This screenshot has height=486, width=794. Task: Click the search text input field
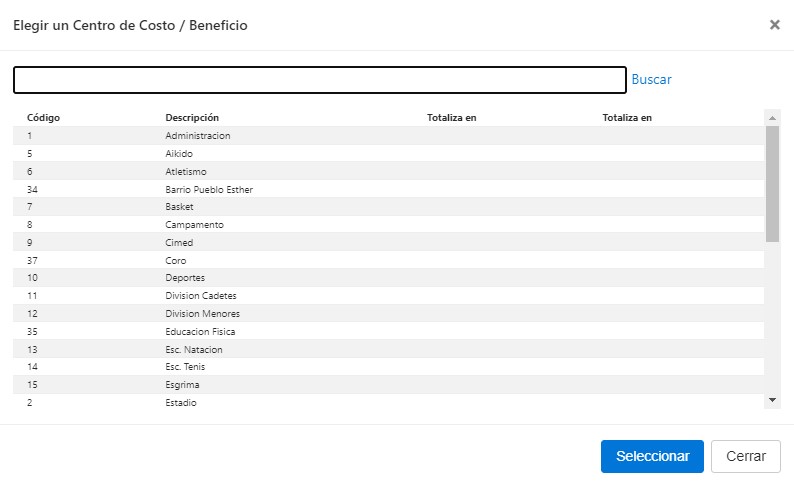coord(320,80)
